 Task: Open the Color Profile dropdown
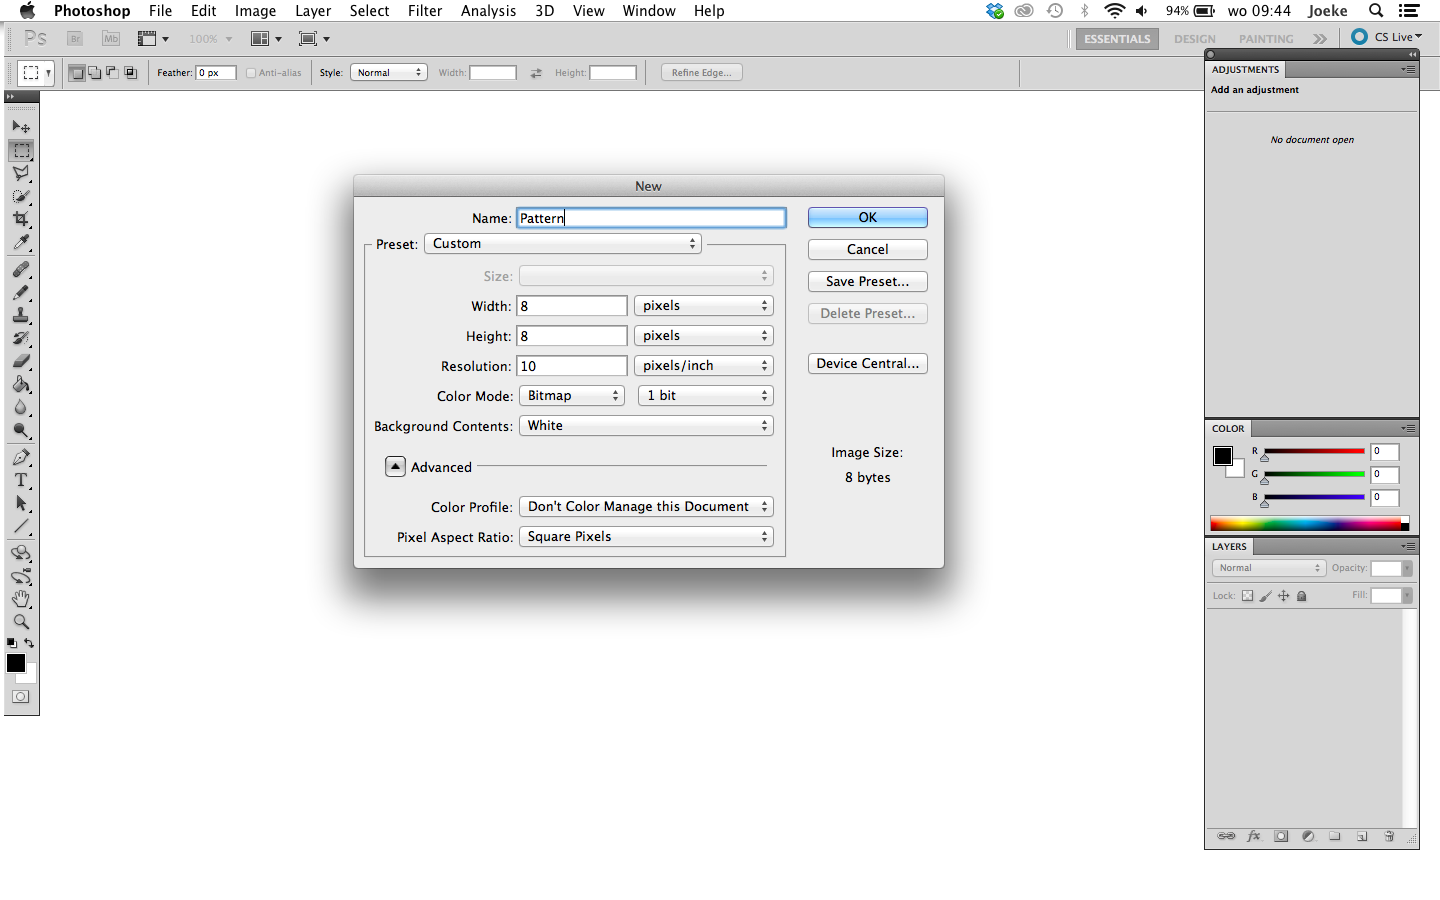pos(646,507)
